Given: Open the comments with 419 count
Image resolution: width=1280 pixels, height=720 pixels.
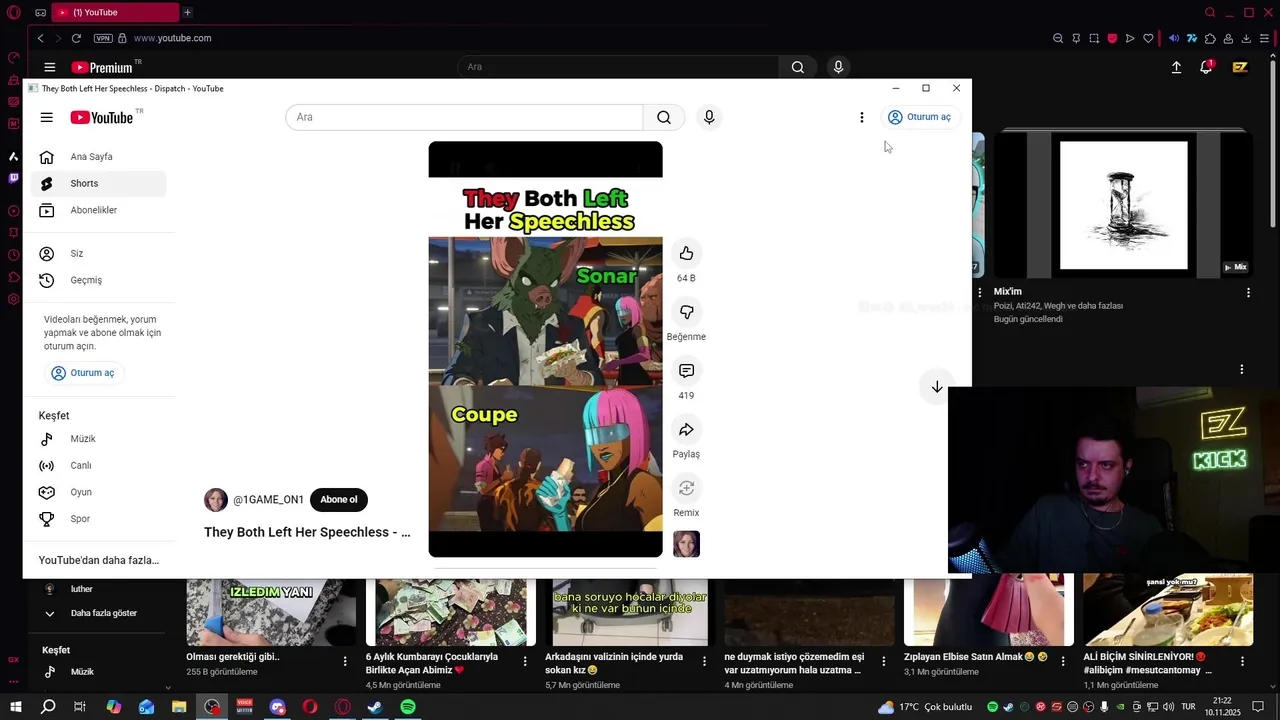Looking at the screenshot, I should tap(686, 371).
